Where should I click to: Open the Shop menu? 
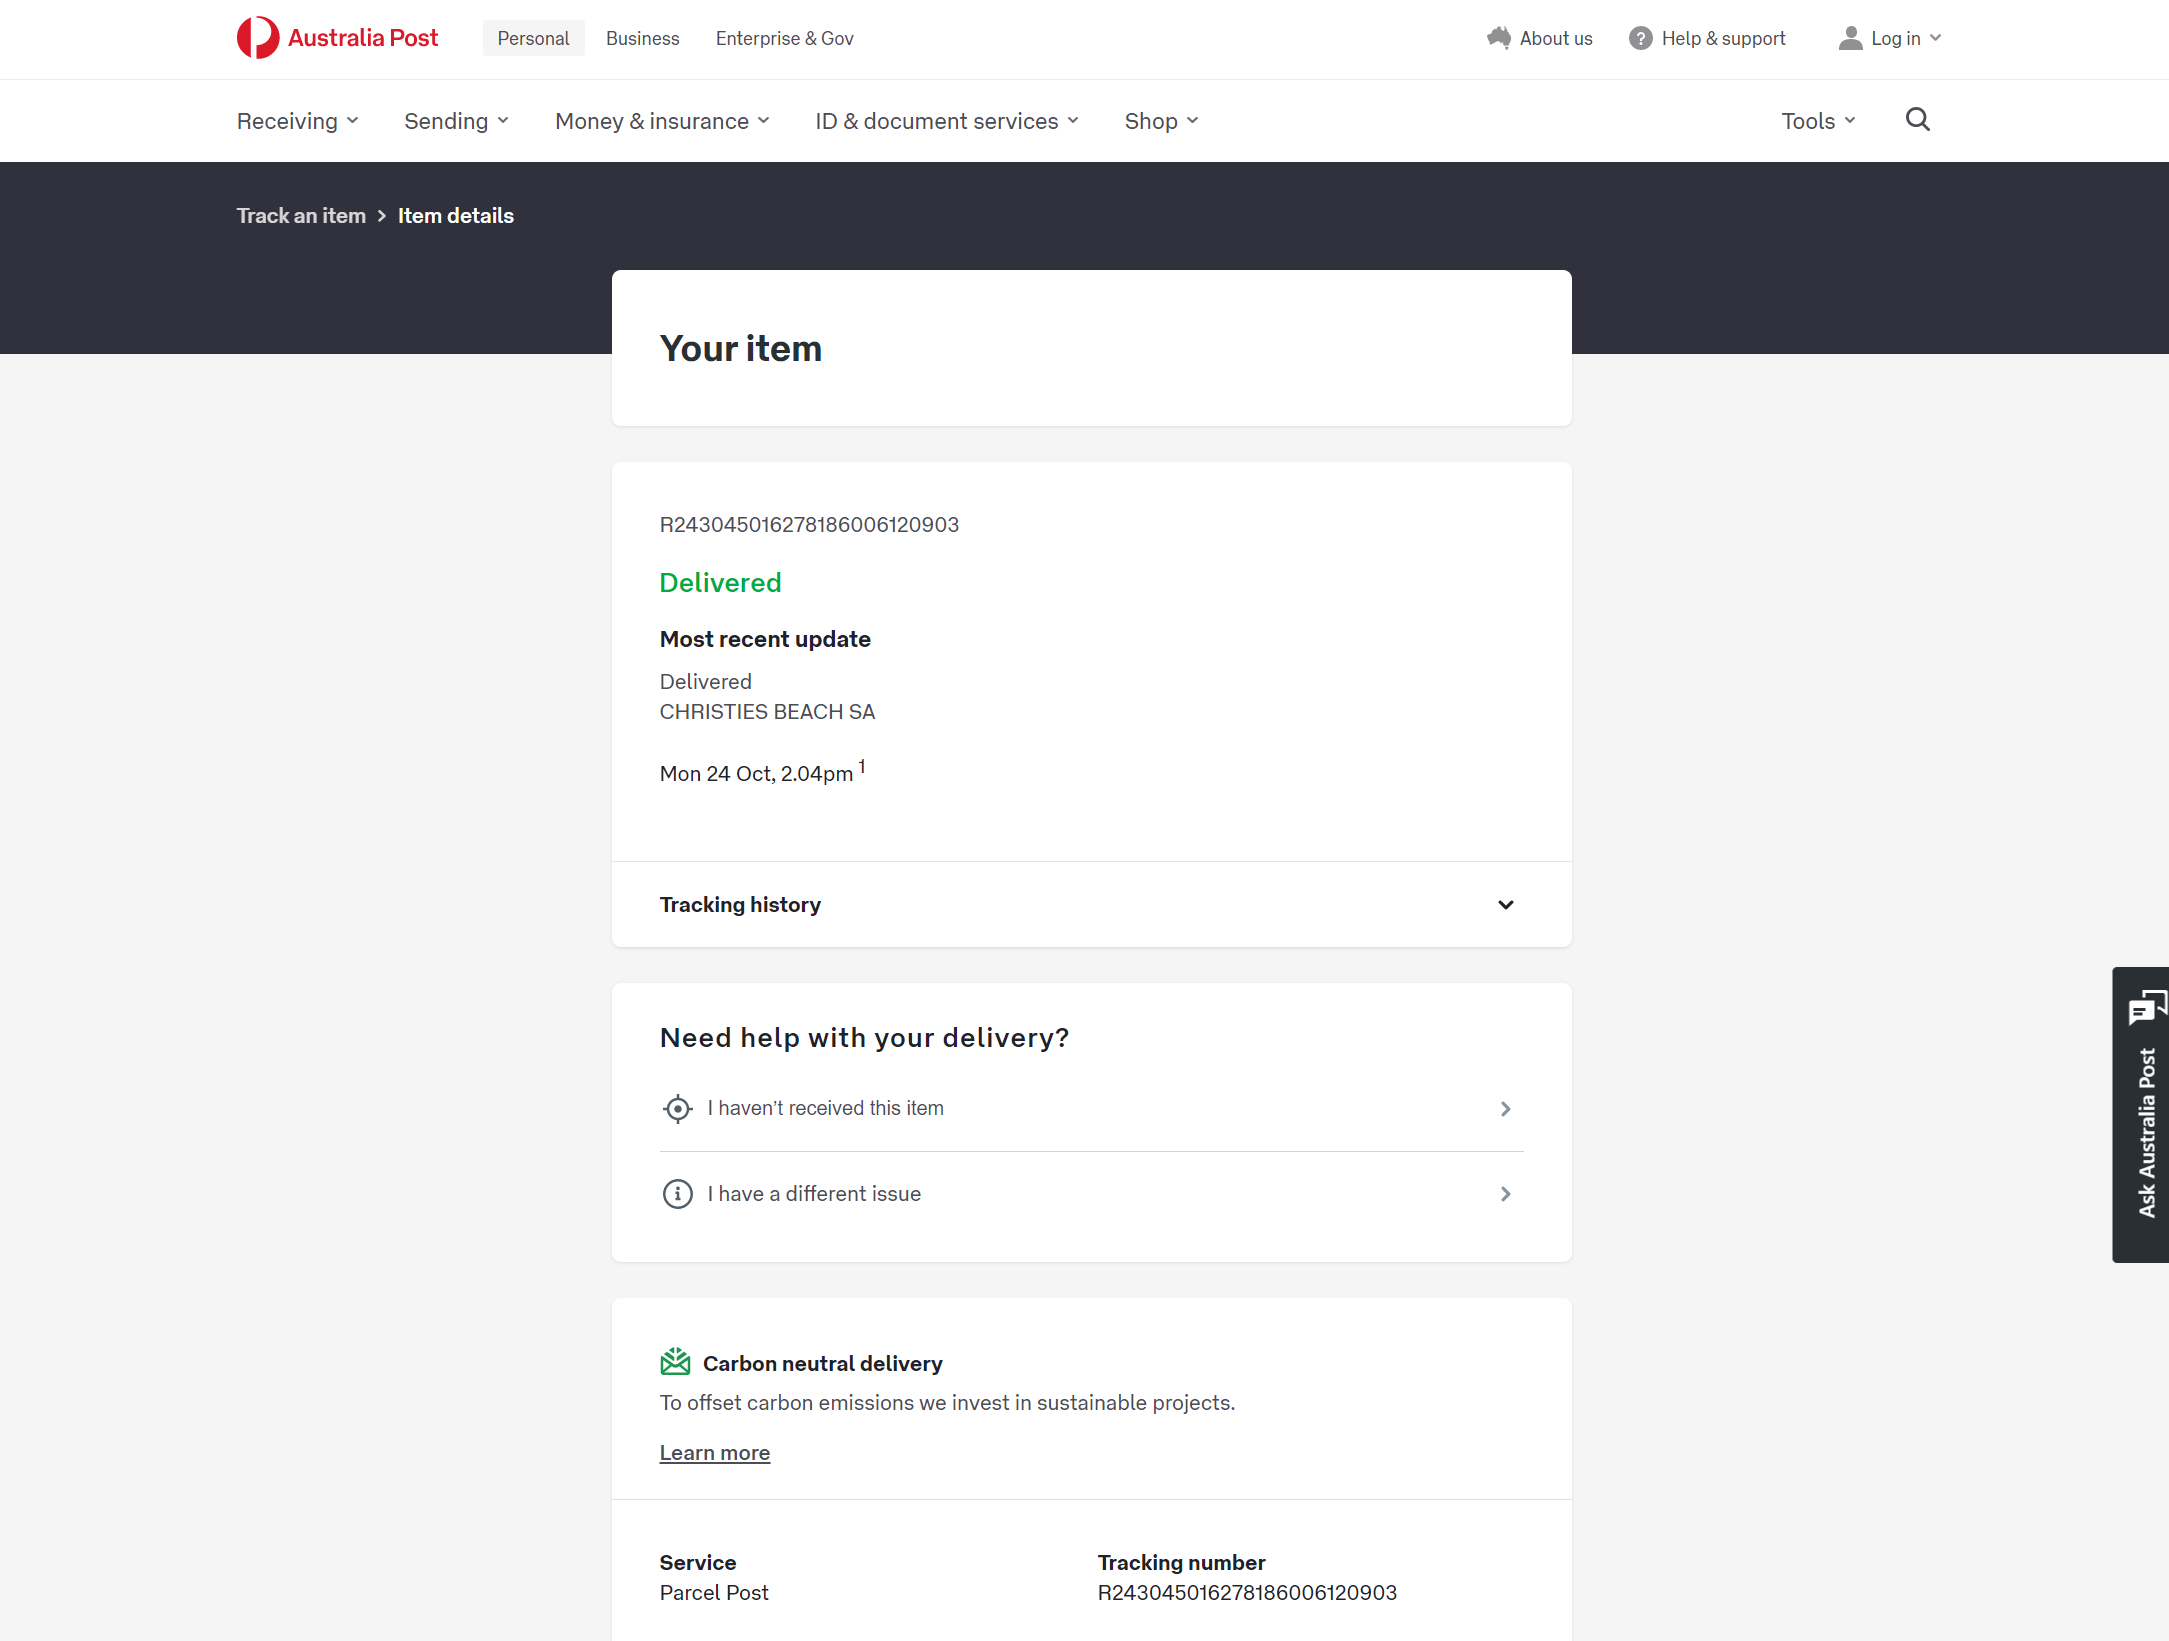(x=1161, y=121)
